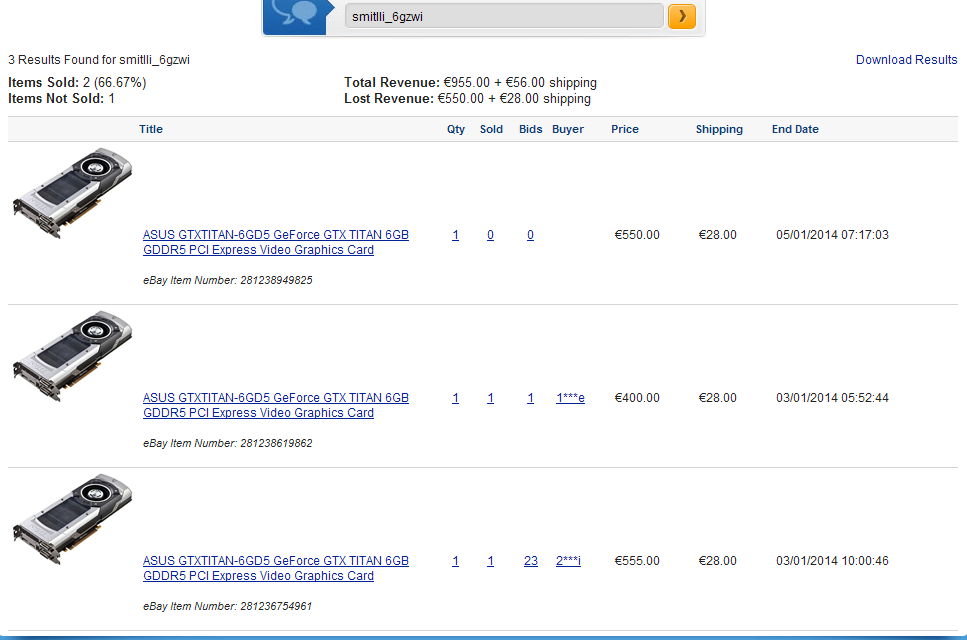Screen dimensions: 967x640
Task: Click the Price column header
Action: 625,129
